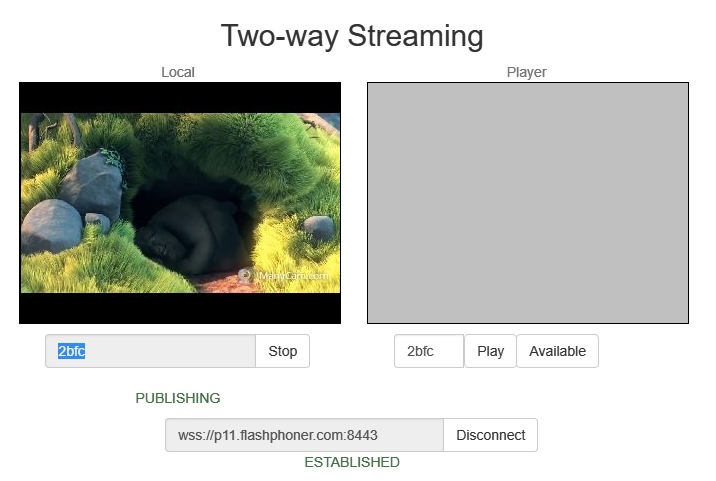Click the wss://p11.flashphoner.com:8443 URL field
The width and height of the screenshot is (716, 481).
(x=304, y=435)
